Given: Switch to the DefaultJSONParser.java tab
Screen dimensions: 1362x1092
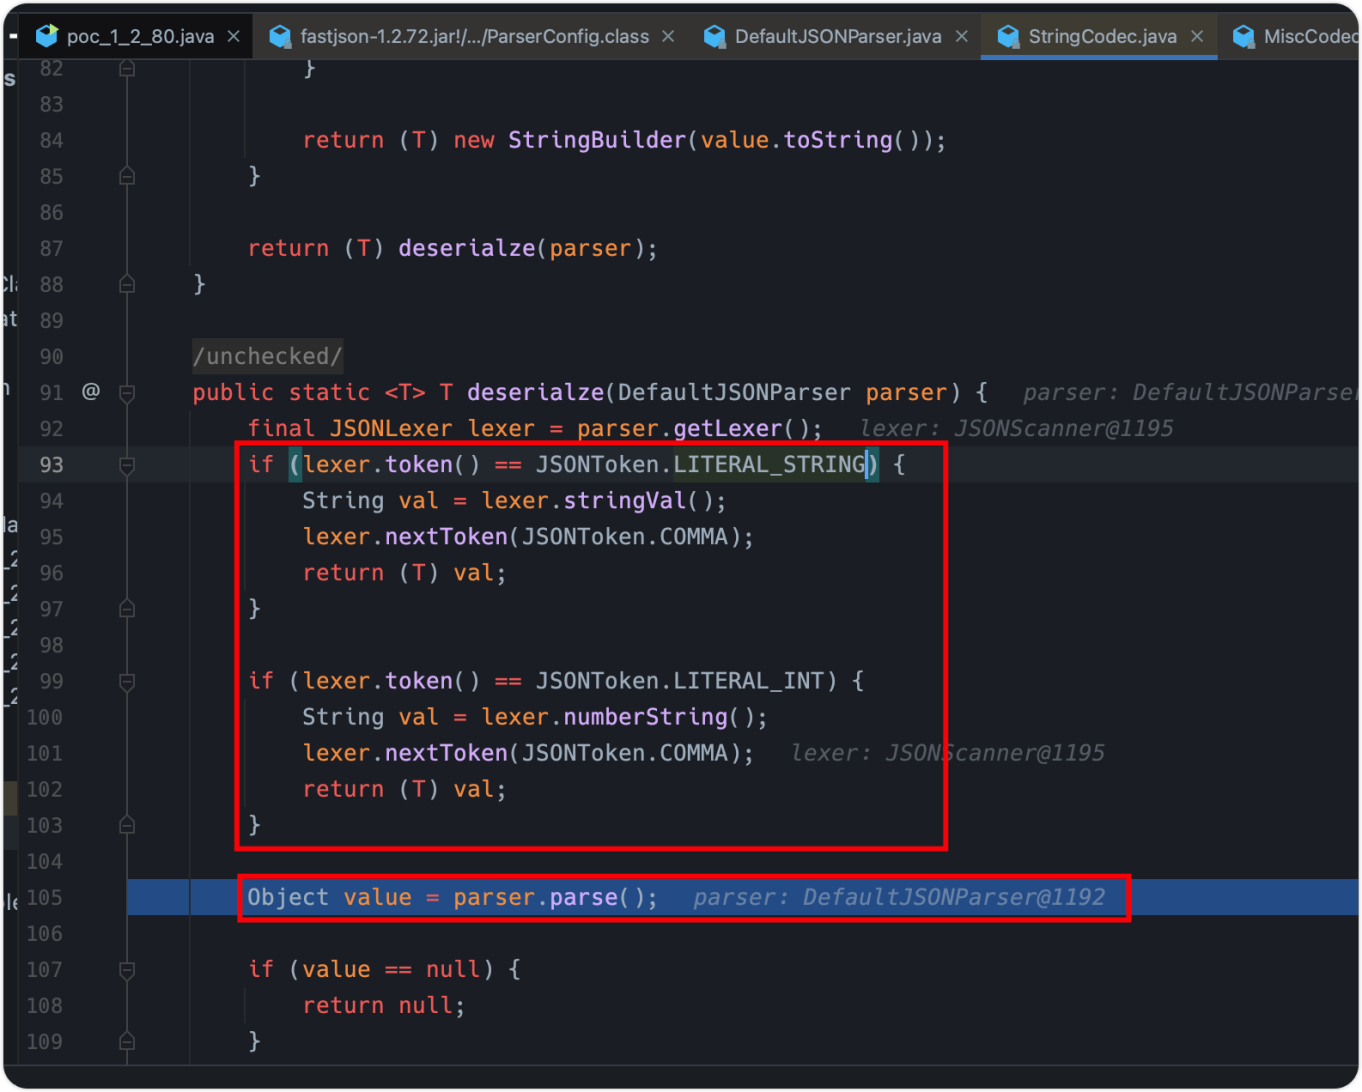Looking at the screenshot, I should pos(836,36).
